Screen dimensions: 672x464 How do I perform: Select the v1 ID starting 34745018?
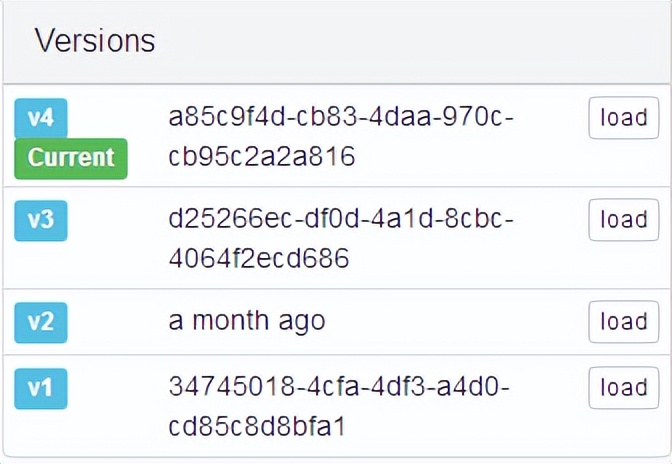click(x=340, y=388)
